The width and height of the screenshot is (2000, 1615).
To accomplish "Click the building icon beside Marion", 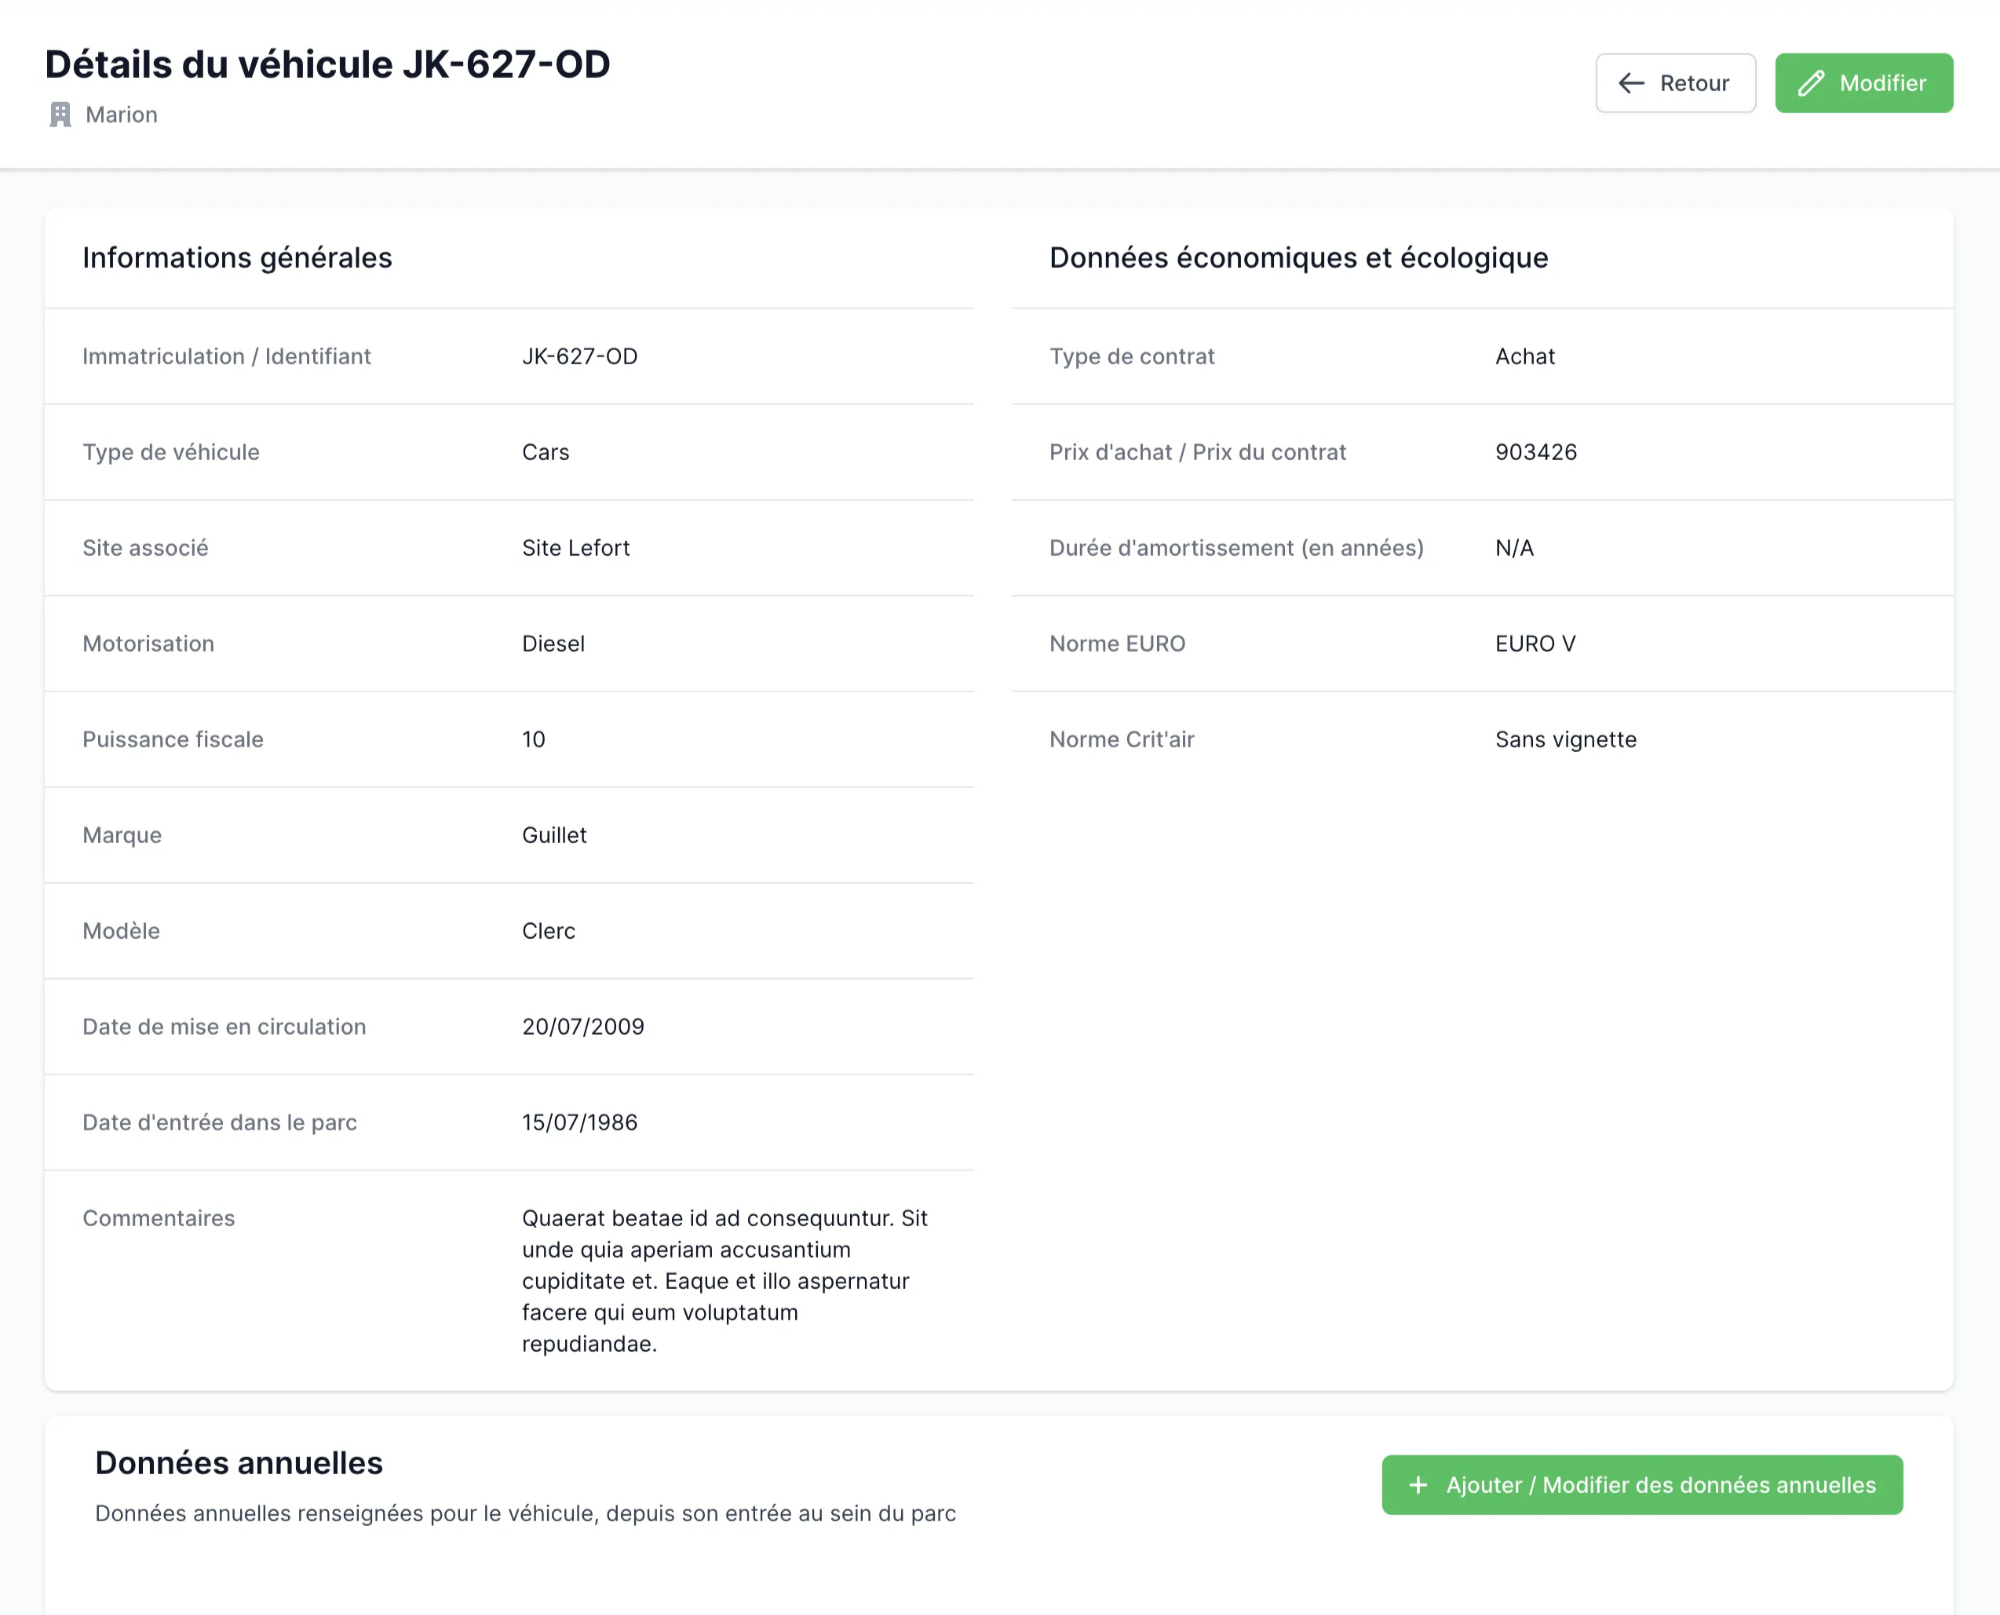I will [x=60, y=115].
